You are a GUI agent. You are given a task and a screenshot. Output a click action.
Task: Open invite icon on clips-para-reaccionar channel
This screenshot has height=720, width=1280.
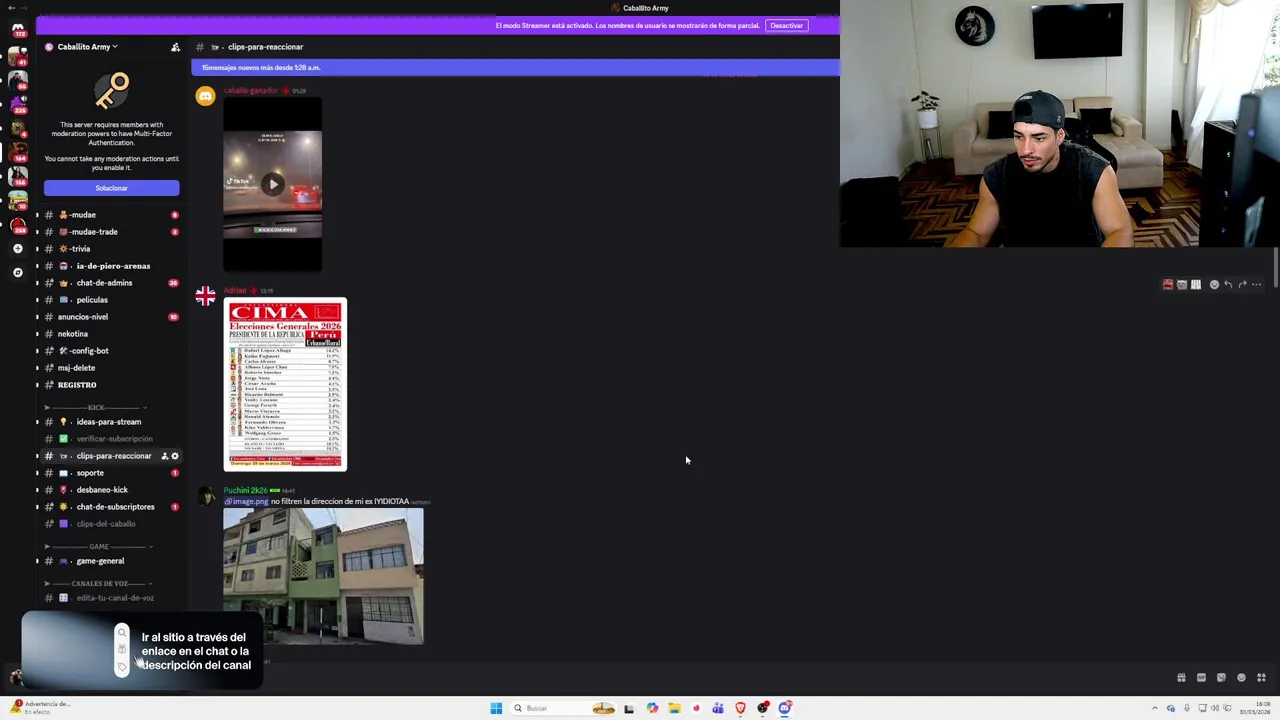[165, 456]
